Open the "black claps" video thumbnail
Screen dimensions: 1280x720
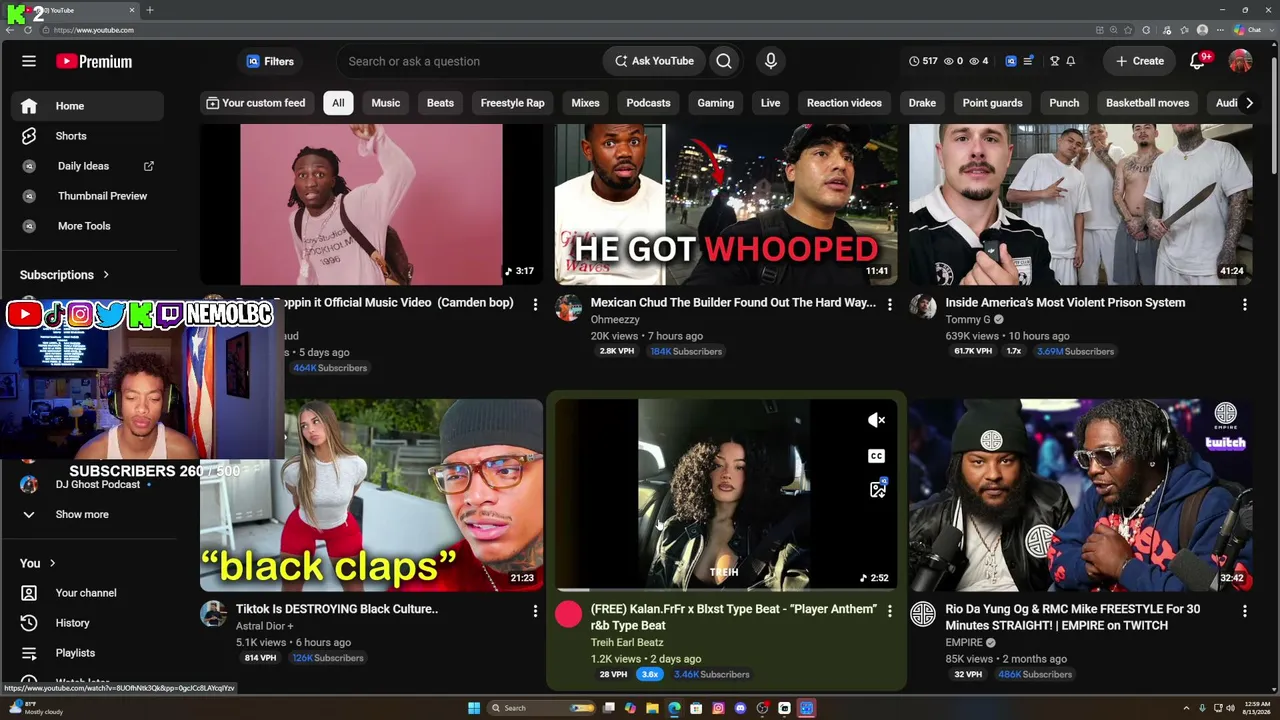pos(371,496)
